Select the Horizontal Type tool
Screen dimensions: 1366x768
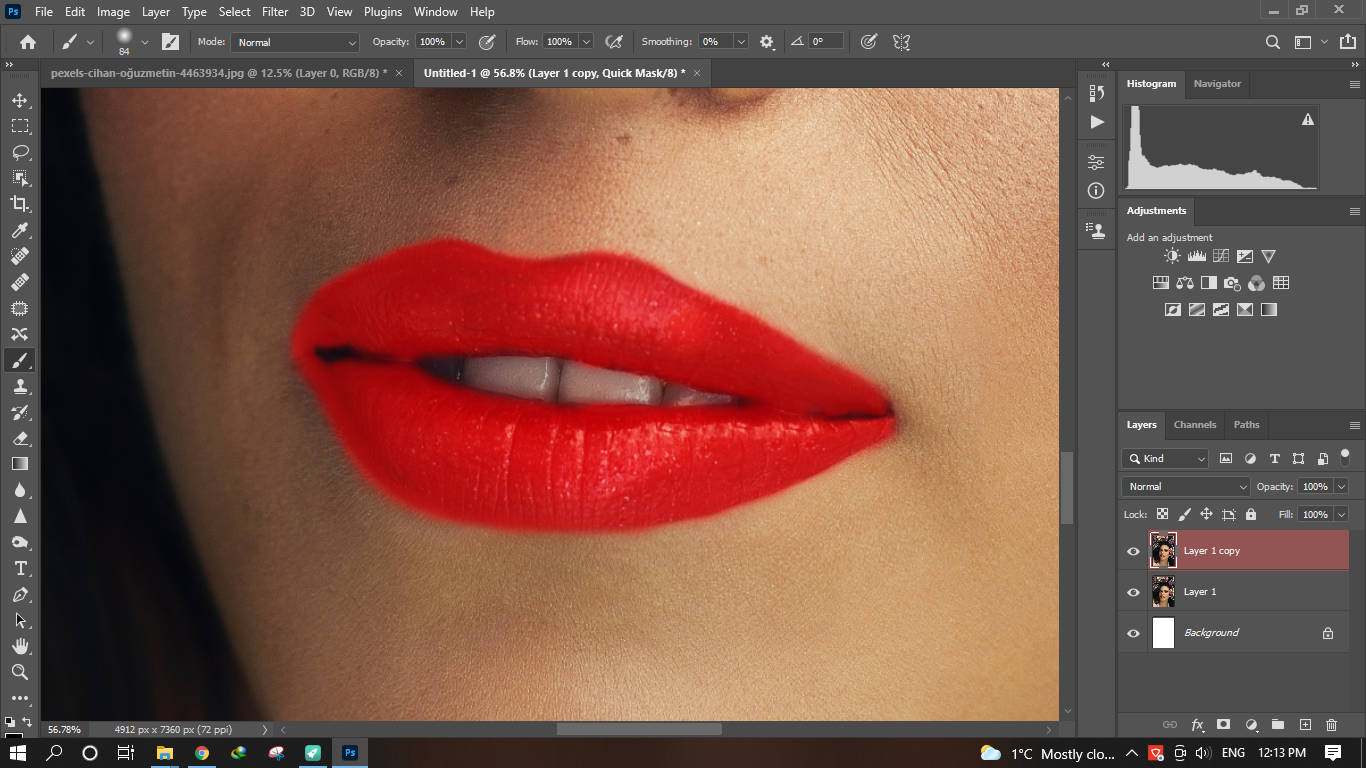20,568
